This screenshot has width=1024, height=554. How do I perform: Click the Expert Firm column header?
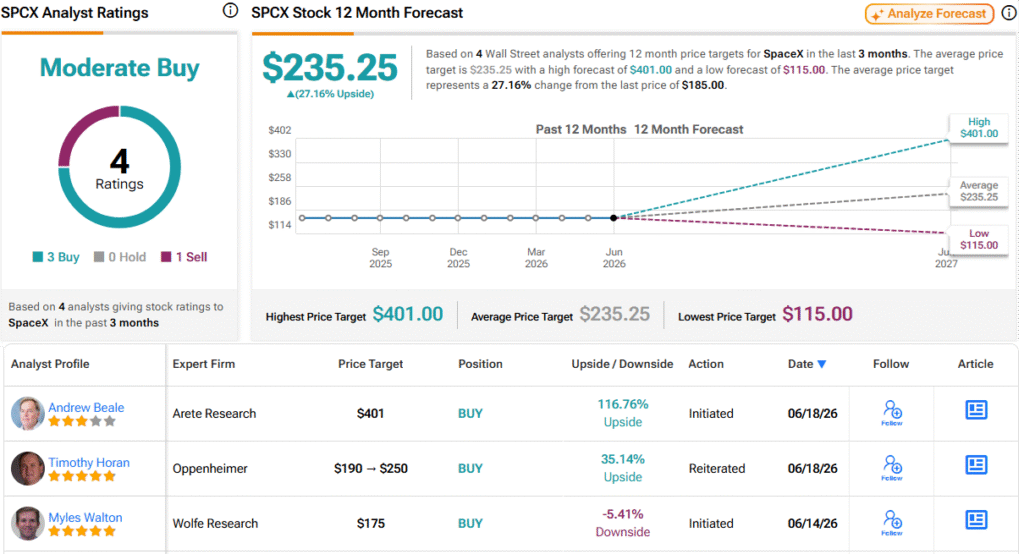pyautogui.click(x=204, y=364)
